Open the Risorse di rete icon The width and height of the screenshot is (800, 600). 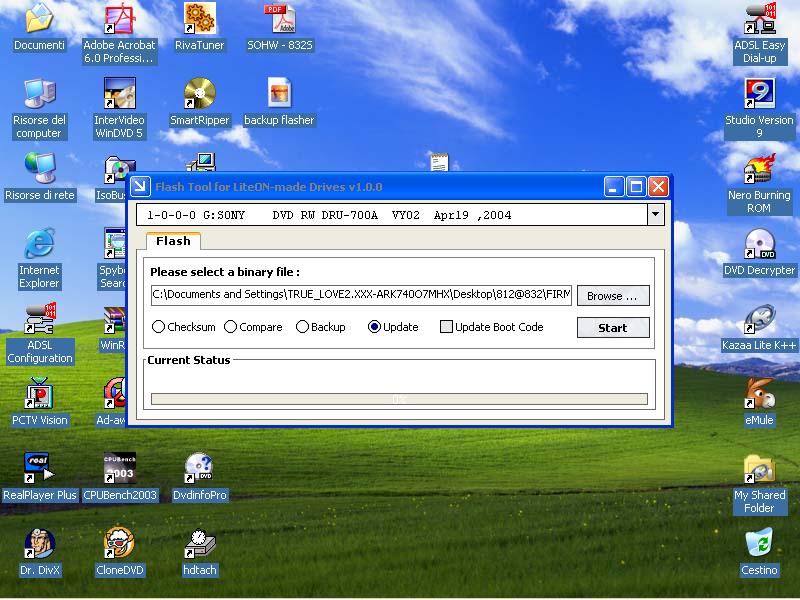pos(39,168)
